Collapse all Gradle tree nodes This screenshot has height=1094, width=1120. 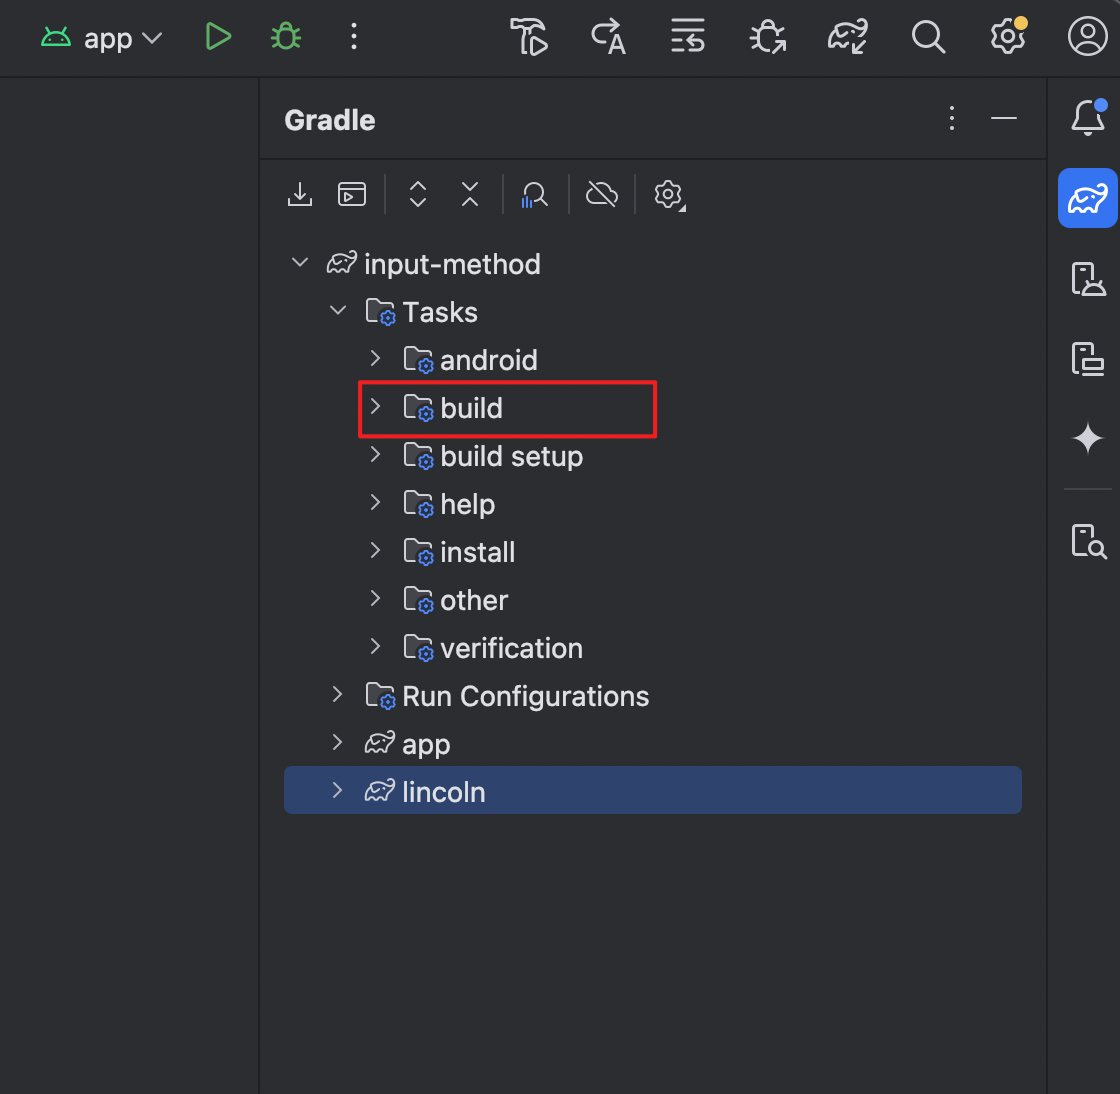(x=470, y=194)
